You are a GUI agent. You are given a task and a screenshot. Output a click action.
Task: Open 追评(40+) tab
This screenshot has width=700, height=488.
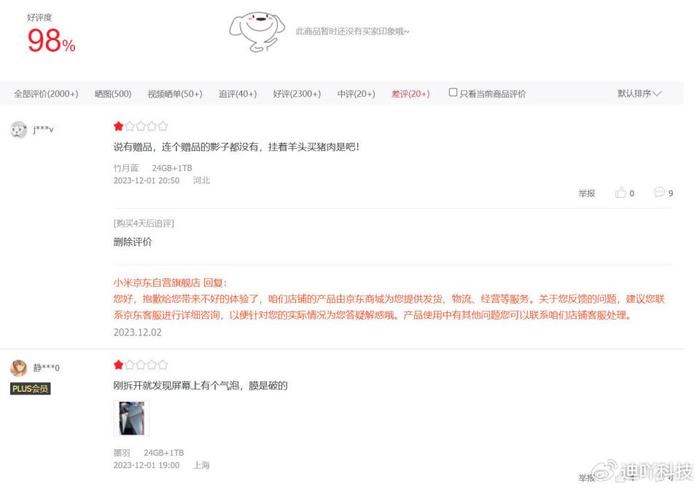coord(238,94)
